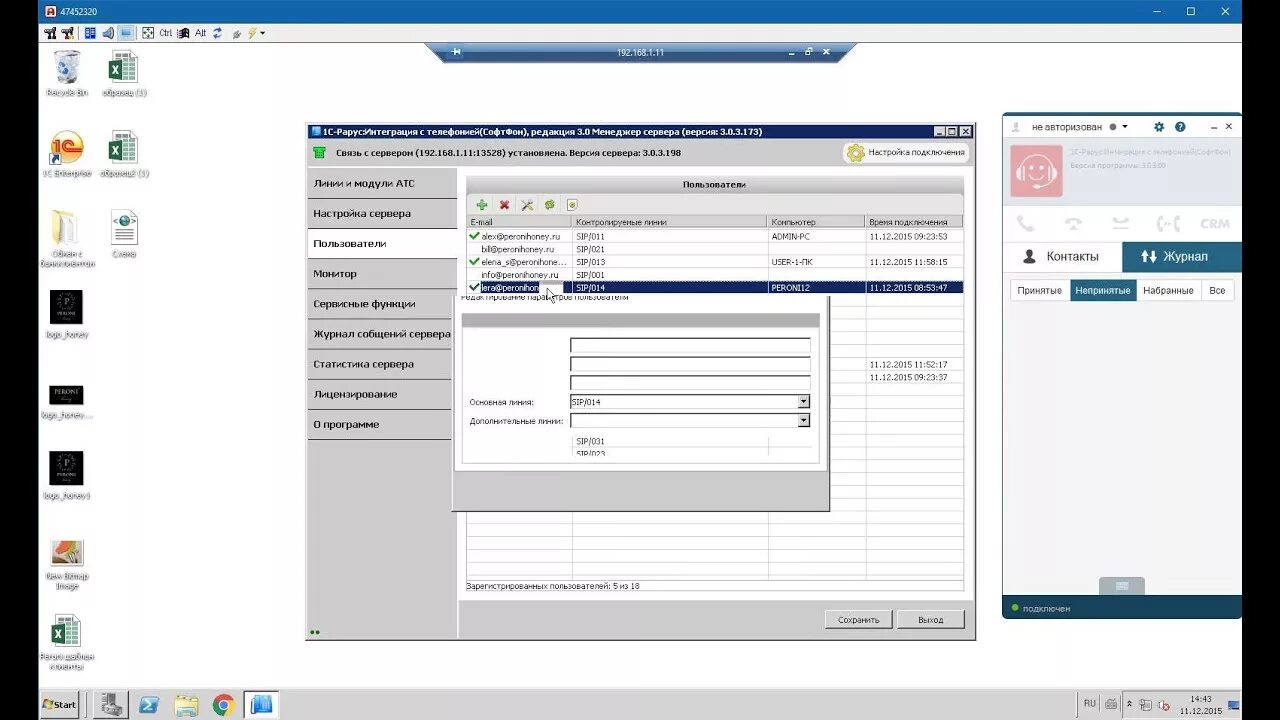
Task: Show Непринятые calls filter
Action: [x=1103, y=291]
